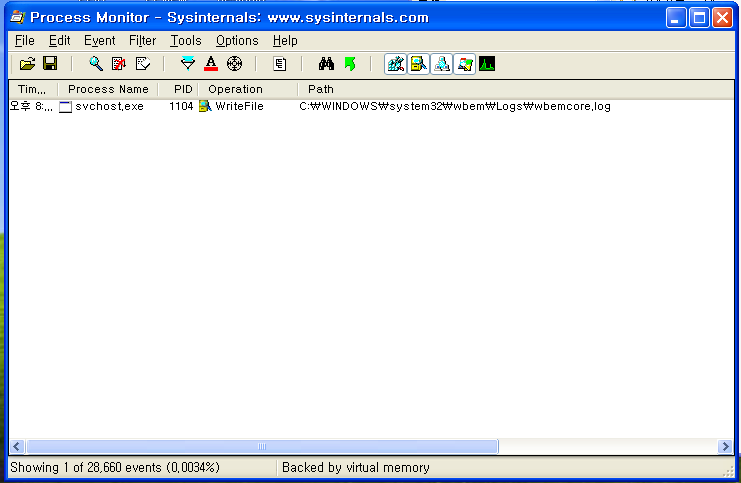Open the Edit menu
The width and height of the screenshot is (741, 483).
point(60,41)
